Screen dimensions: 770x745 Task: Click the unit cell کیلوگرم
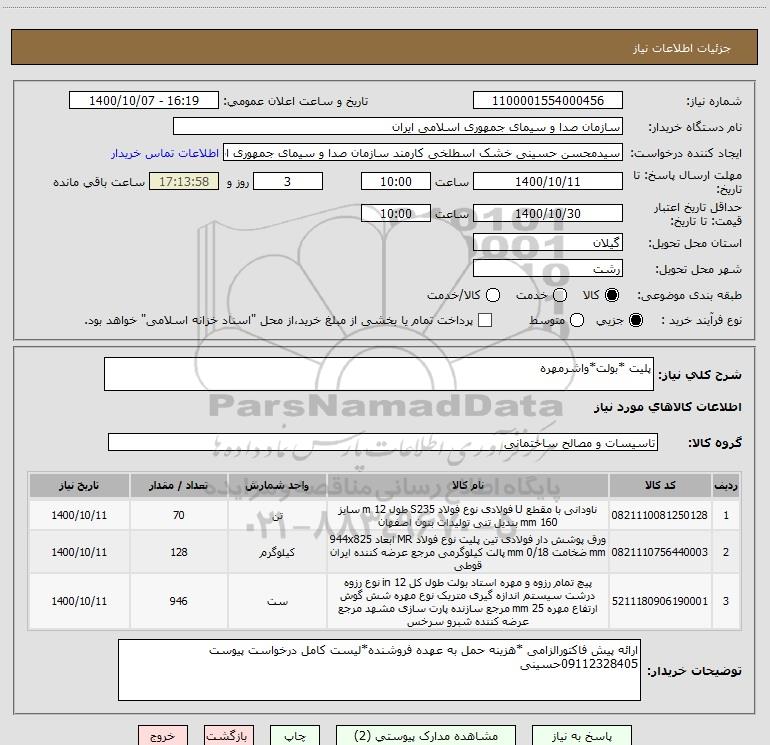point(277,552)
